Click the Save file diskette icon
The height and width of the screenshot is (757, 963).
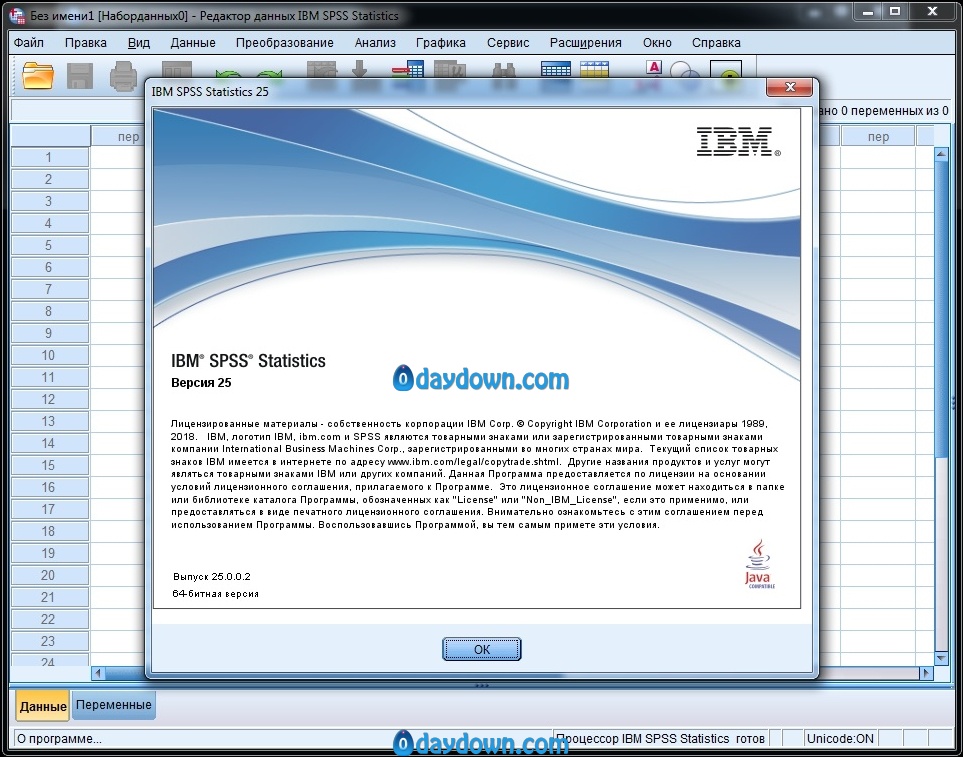tap(79, 76)
